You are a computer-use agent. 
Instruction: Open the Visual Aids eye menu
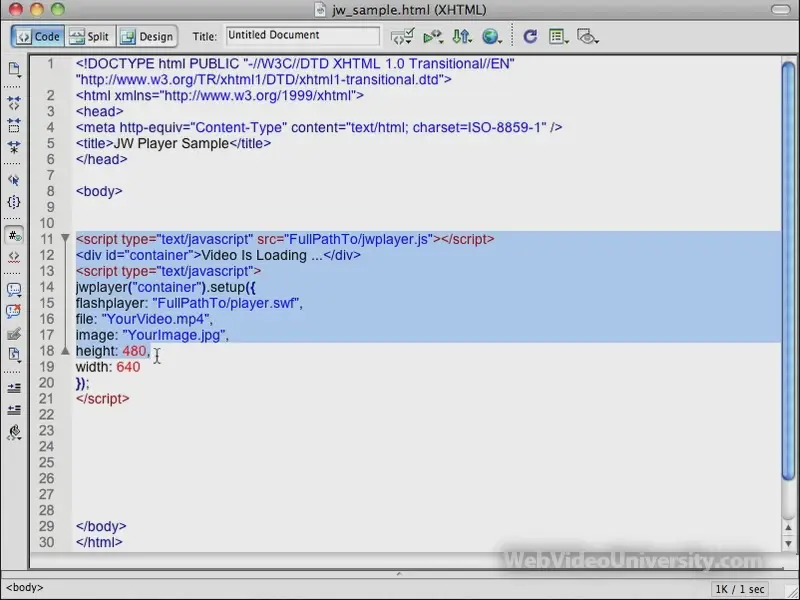click(x=587, y=37)
